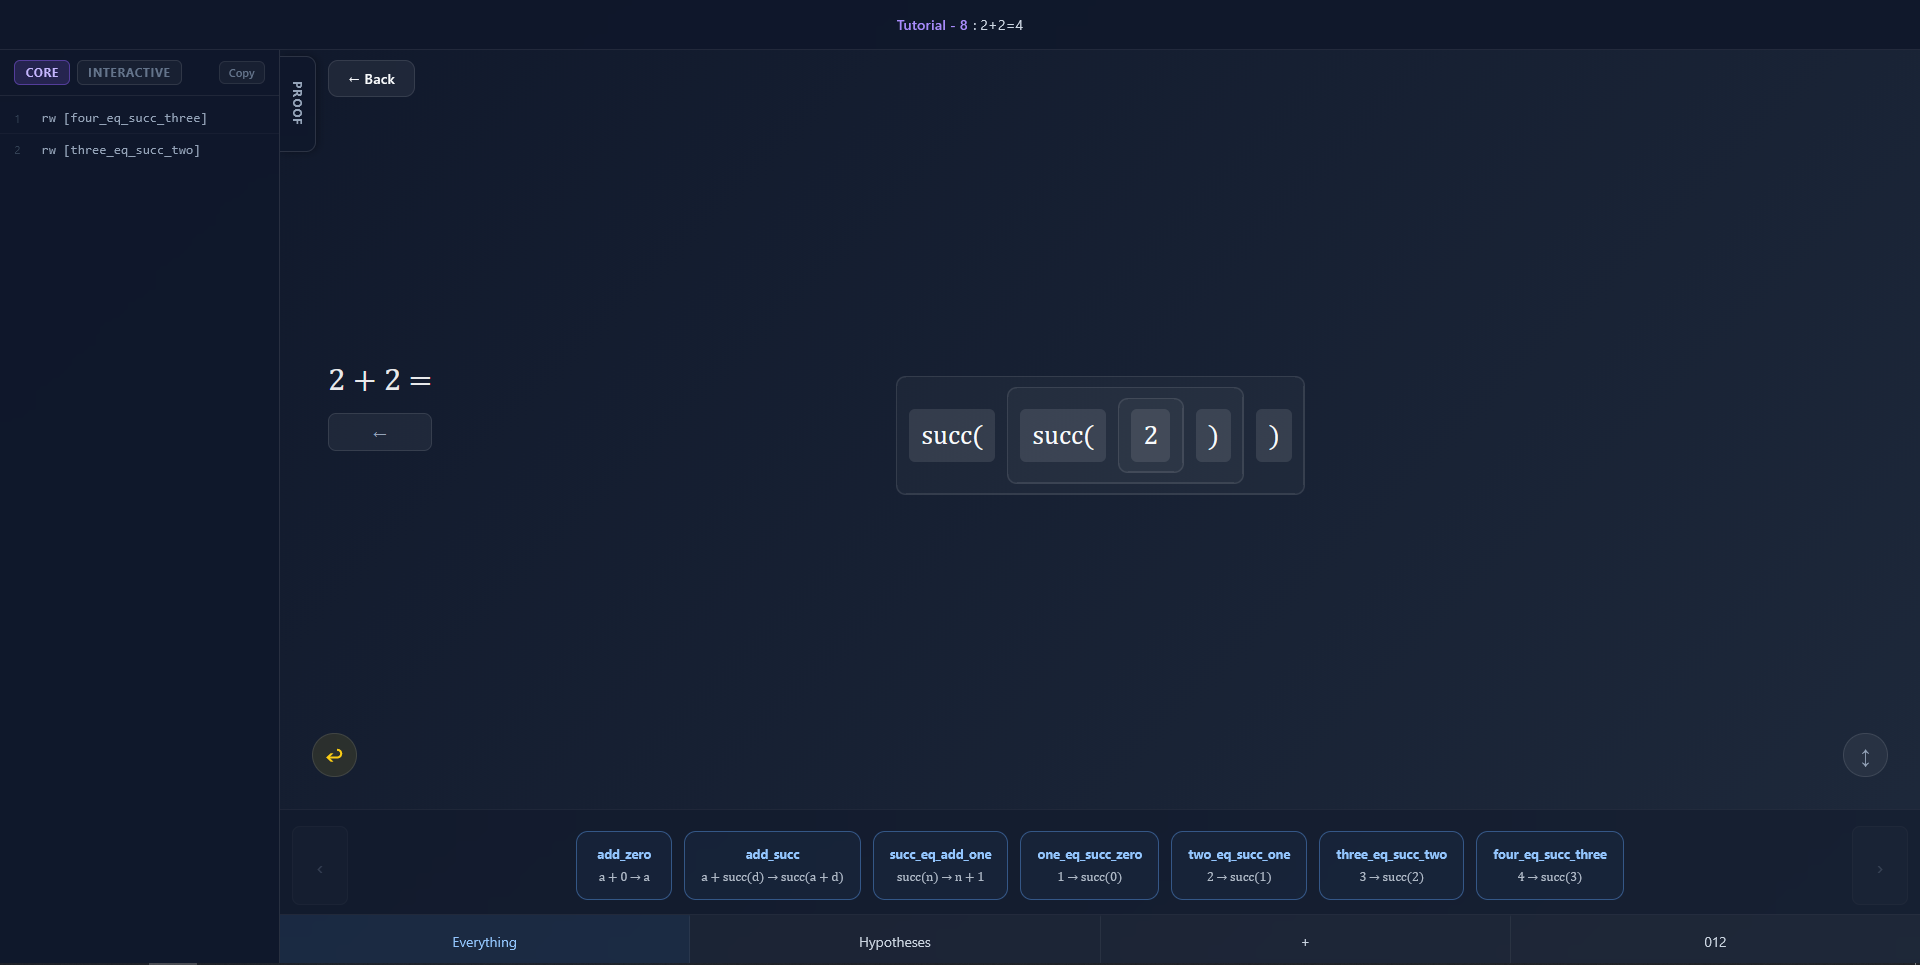The height and width of the screenshot is (965, 1920).
Task: Select the four_eq_succ_three theorem card
Action: point(1550,865)
